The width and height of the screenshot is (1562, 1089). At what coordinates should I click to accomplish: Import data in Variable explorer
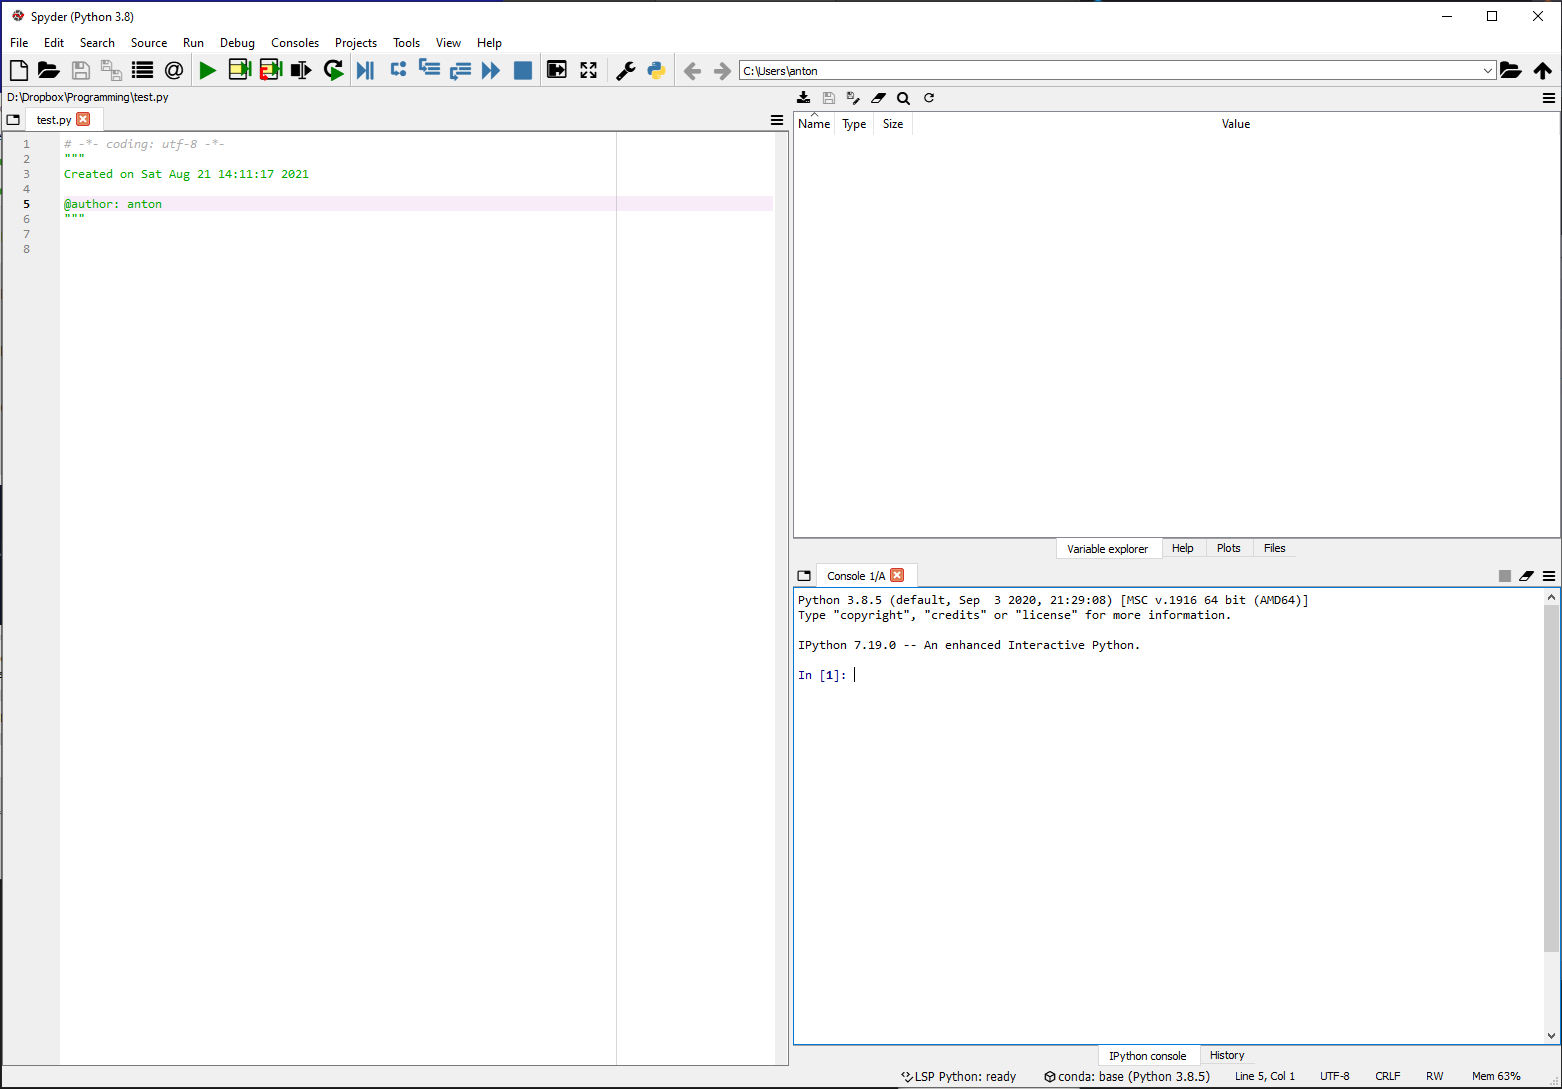pos(803,98)
